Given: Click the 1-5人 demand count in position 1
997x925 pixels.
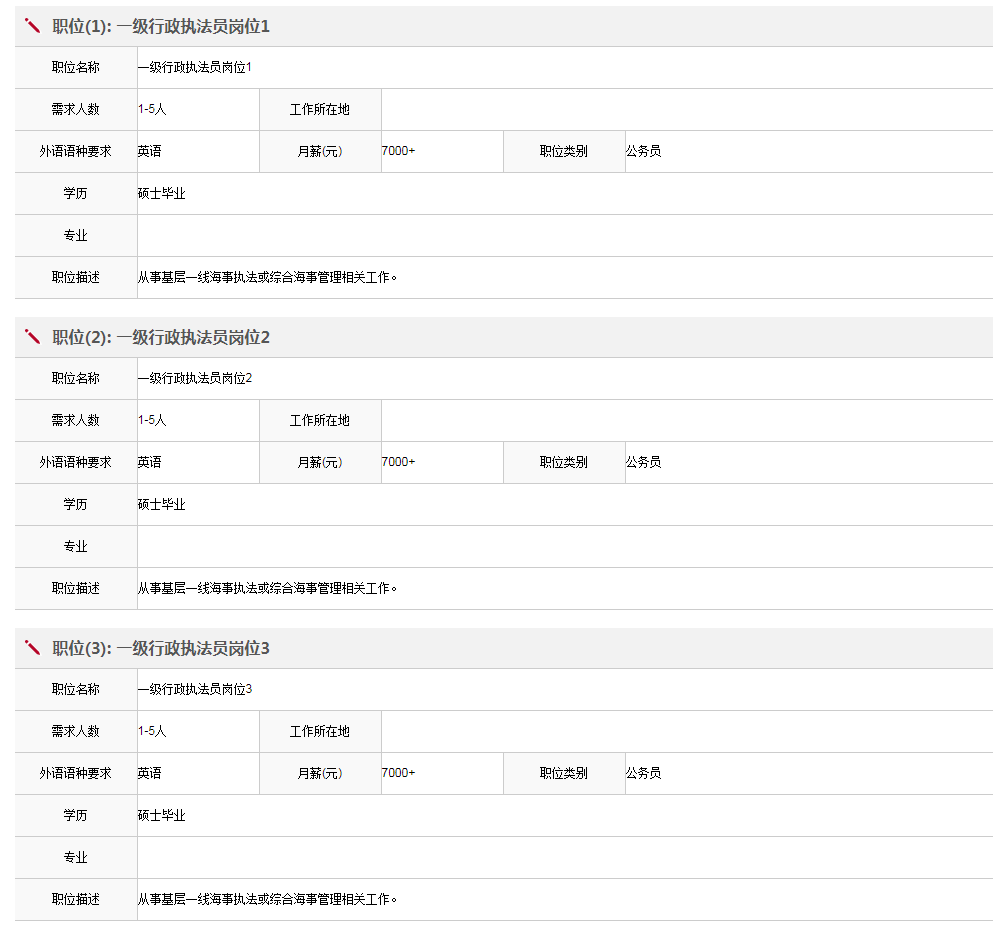Looking at the screenshot, I should click(x=151, y=109).
